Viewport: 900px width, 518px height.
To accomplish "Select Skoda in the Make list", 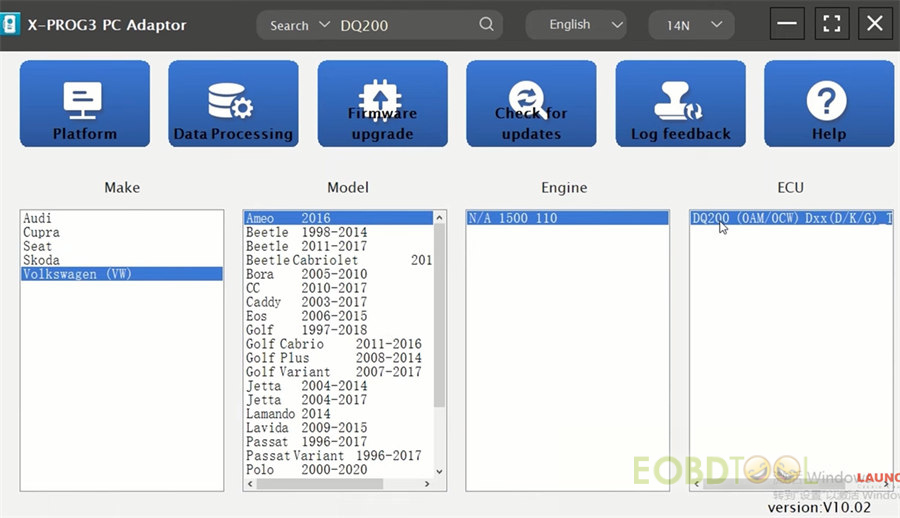I will point(122,260).
